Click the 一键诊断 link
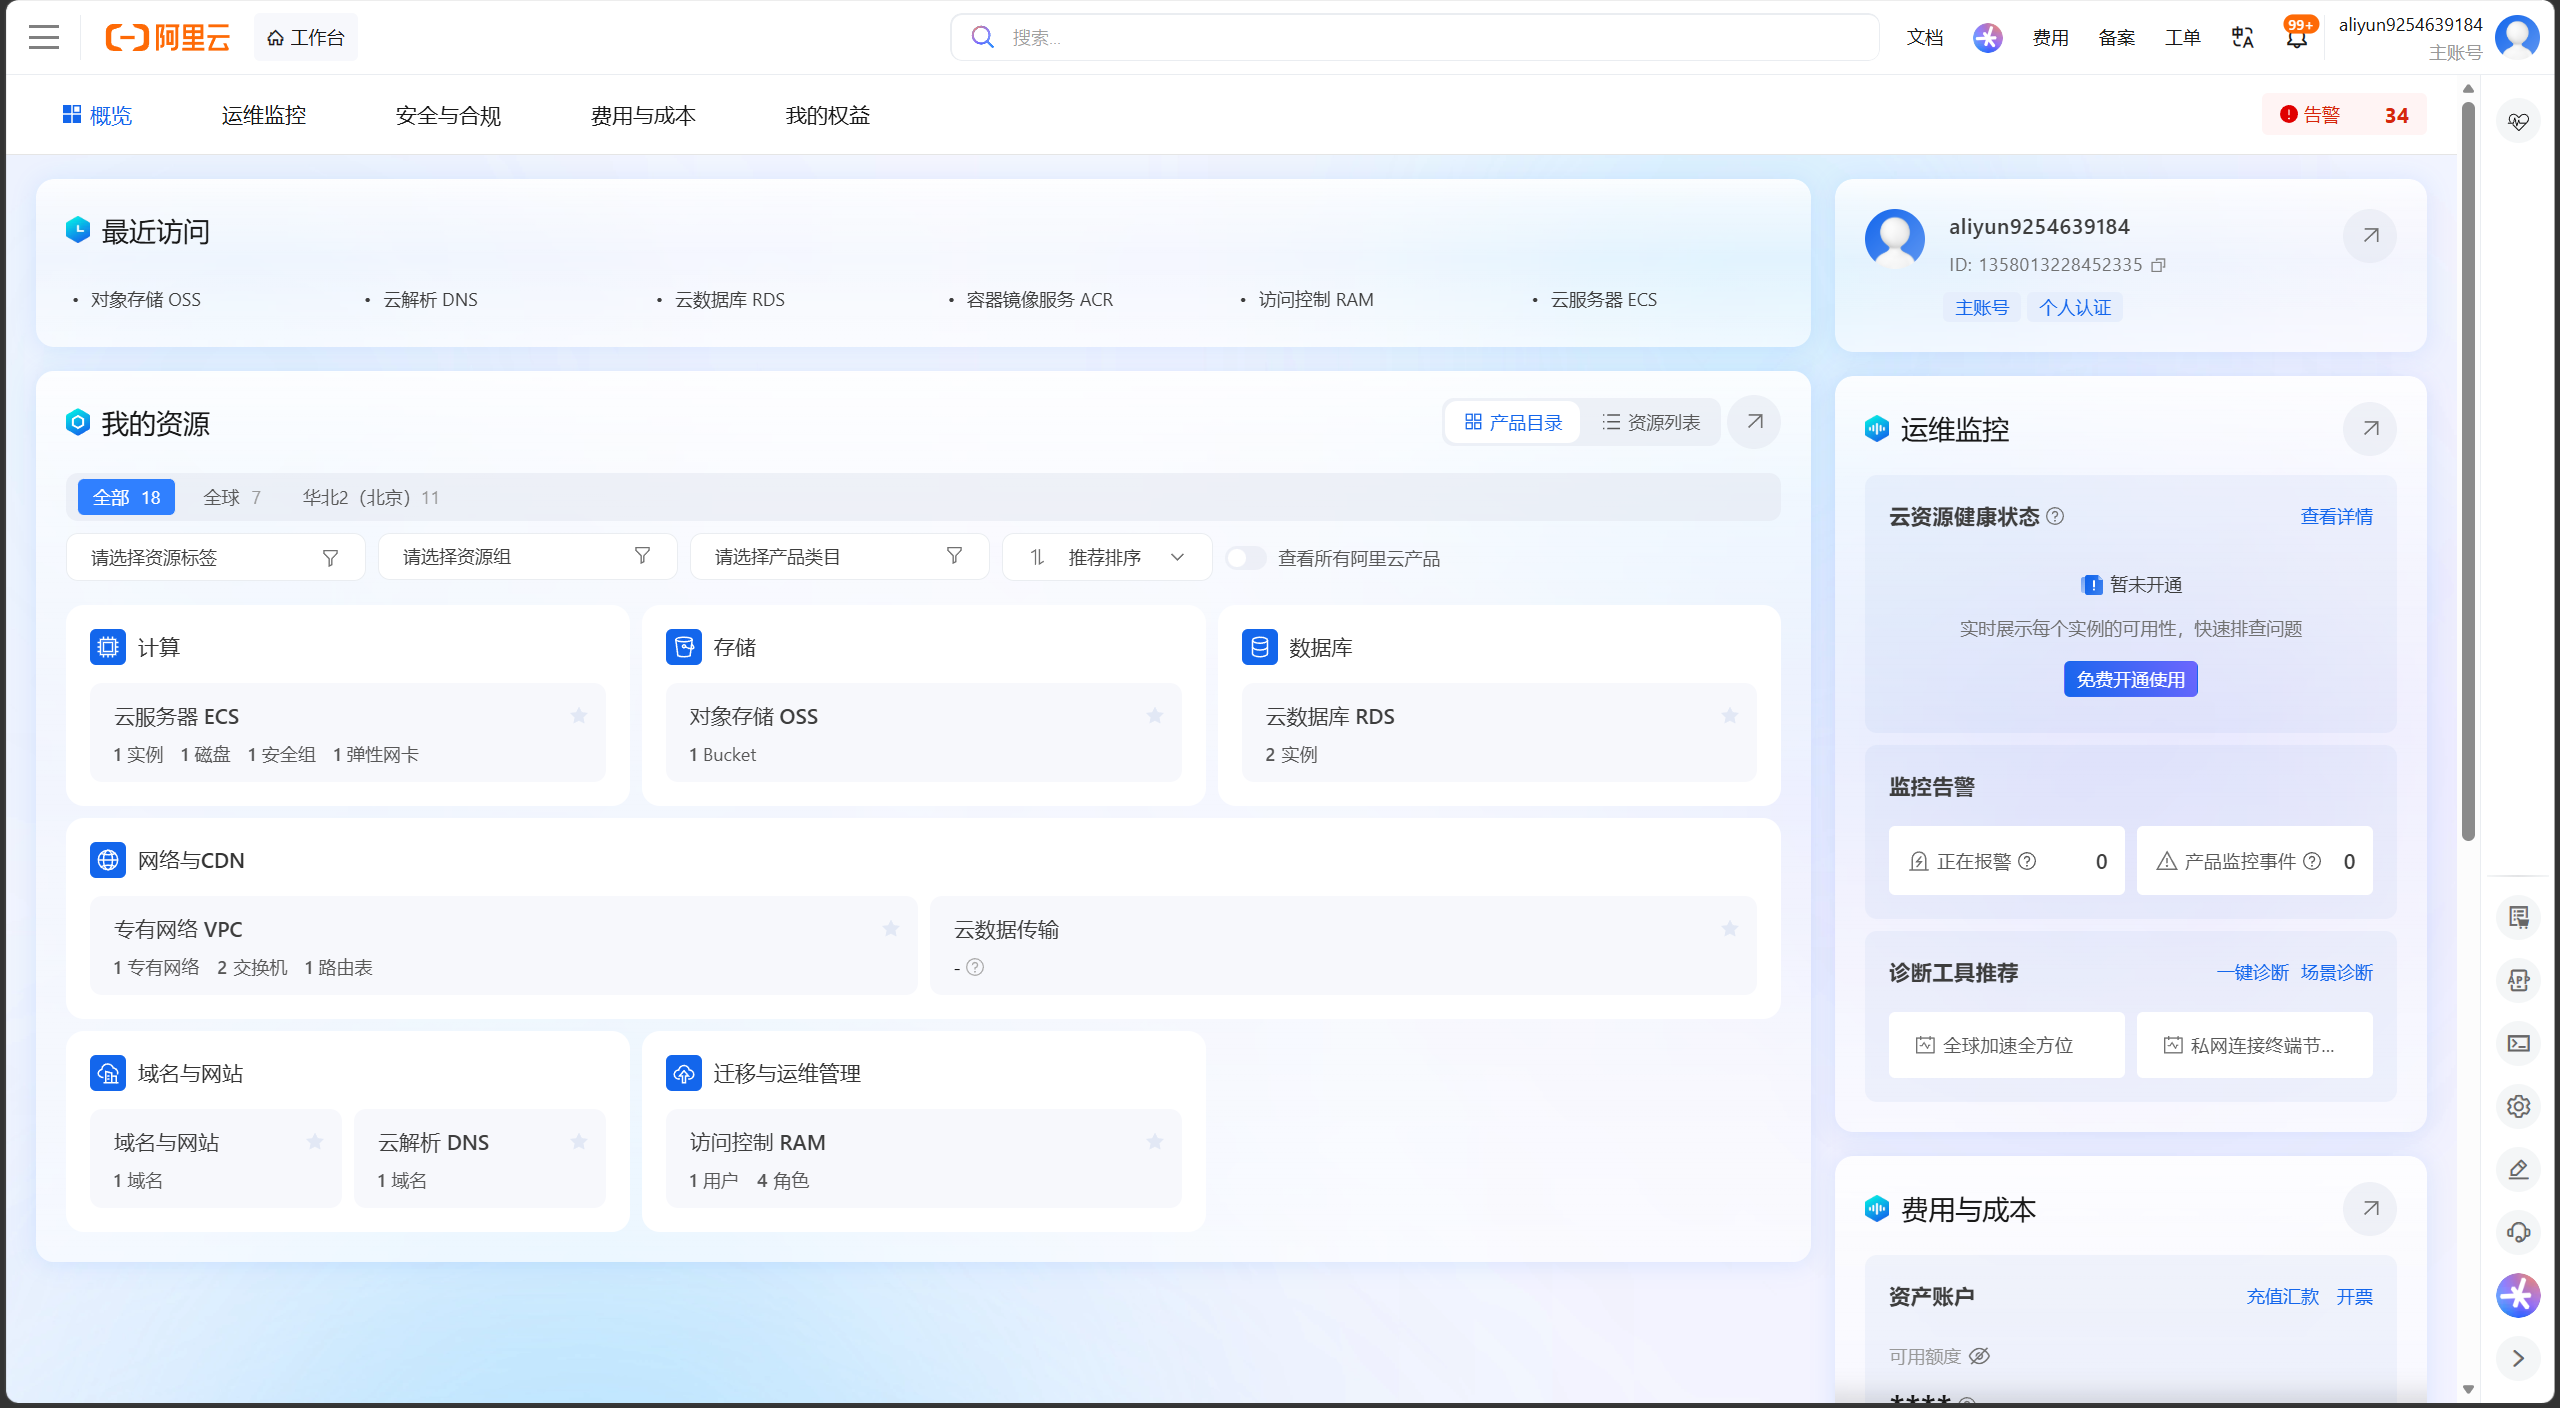2560x1408 pixels. point(2252,972)
